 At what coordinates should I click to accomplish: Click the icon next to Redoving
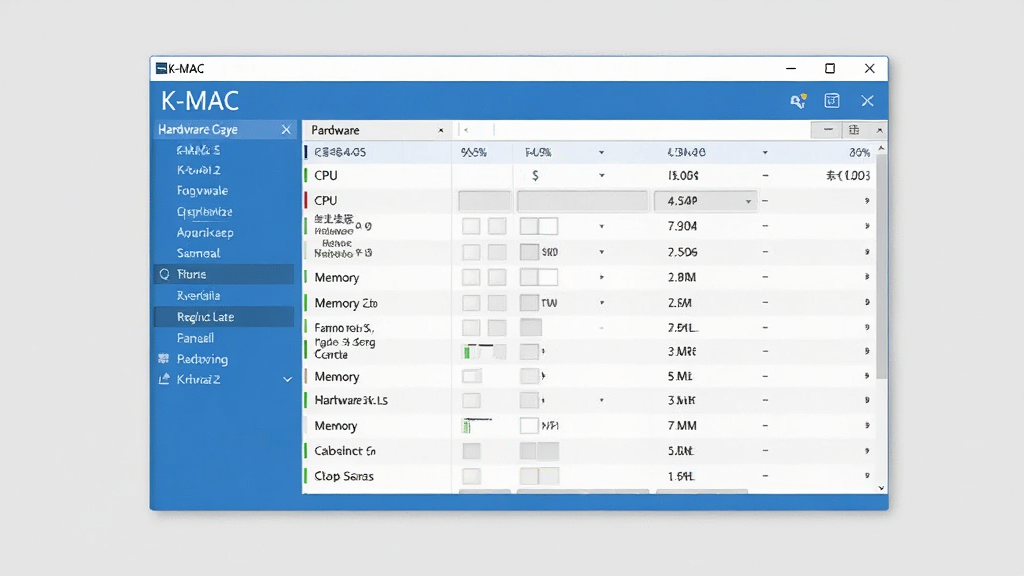click(x=164, y=359)
